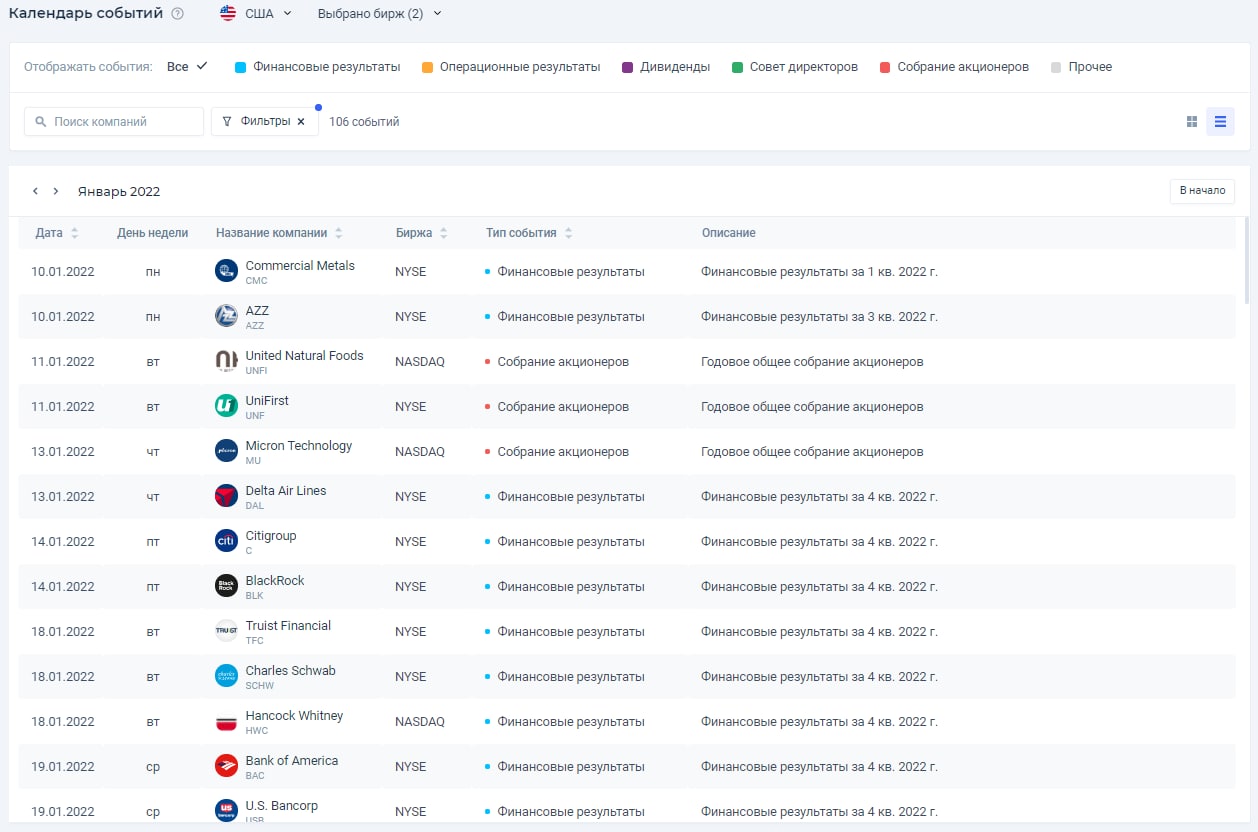1258x832 pixels.
Task: Open the Citigroup company link
Action: pyautogui.click(x=271, y=536)
